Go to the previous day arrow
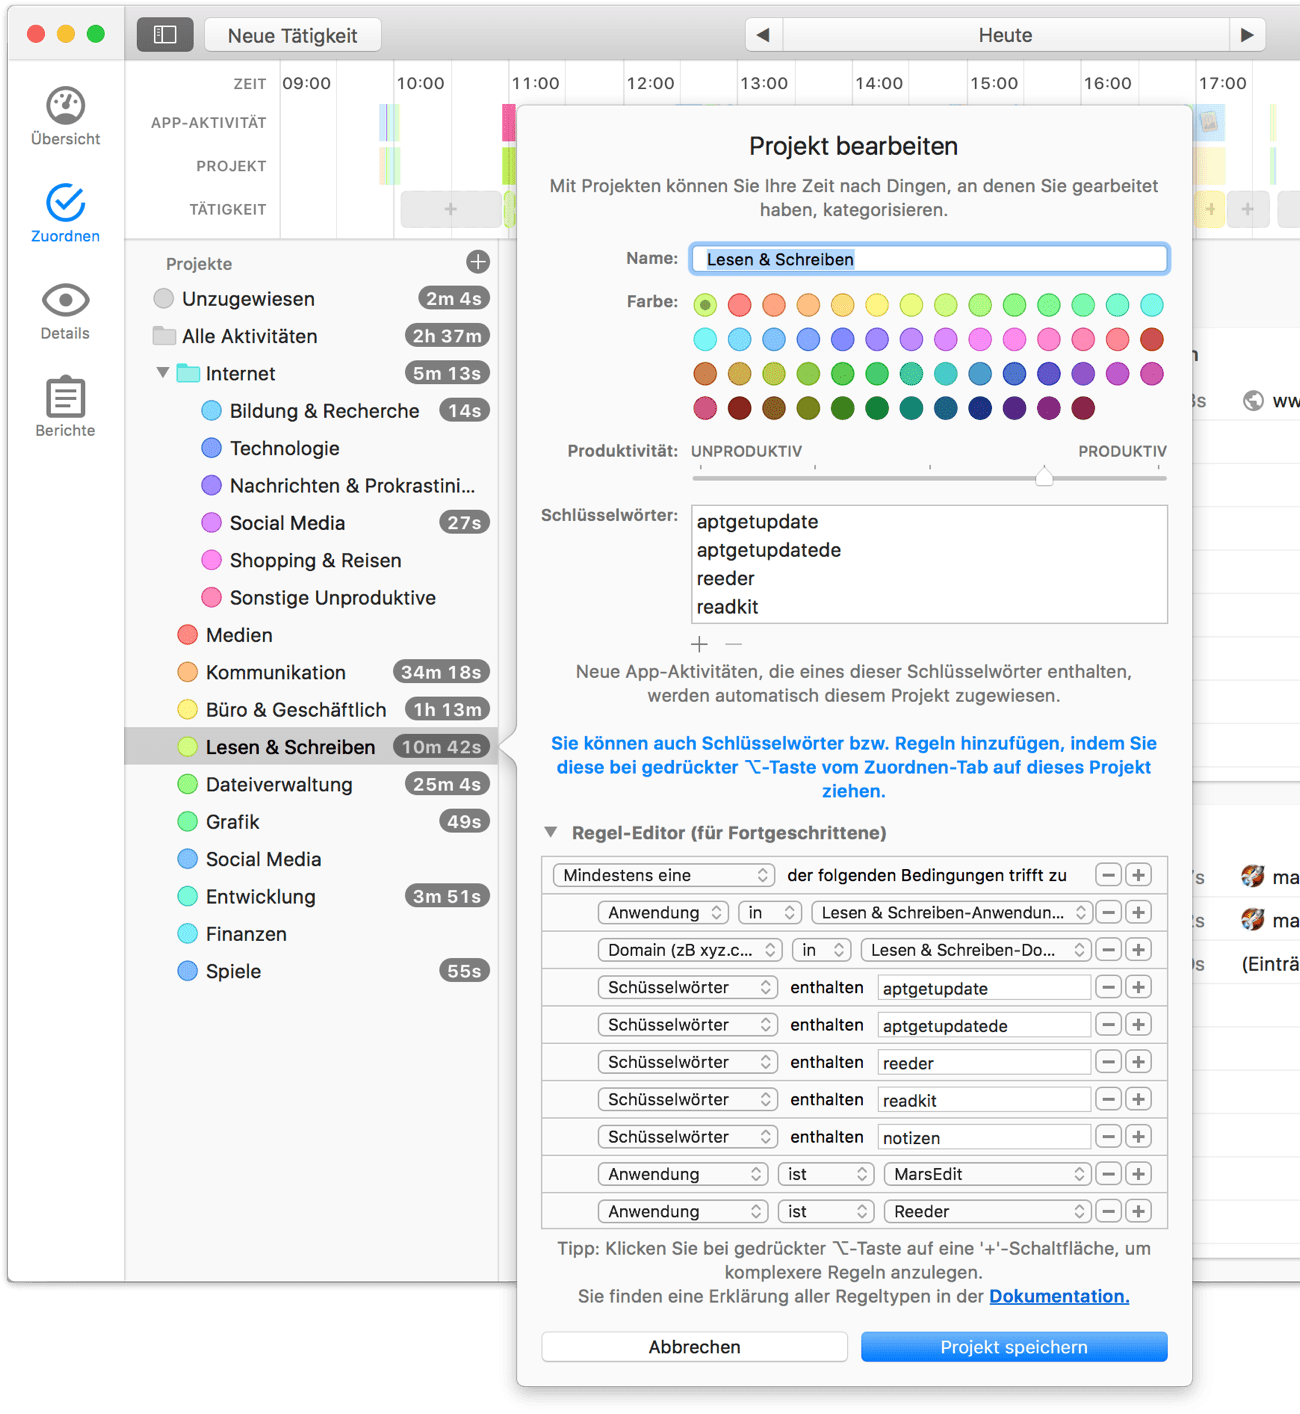Viewport: 1300px width, 1414px height. (763, 35)
